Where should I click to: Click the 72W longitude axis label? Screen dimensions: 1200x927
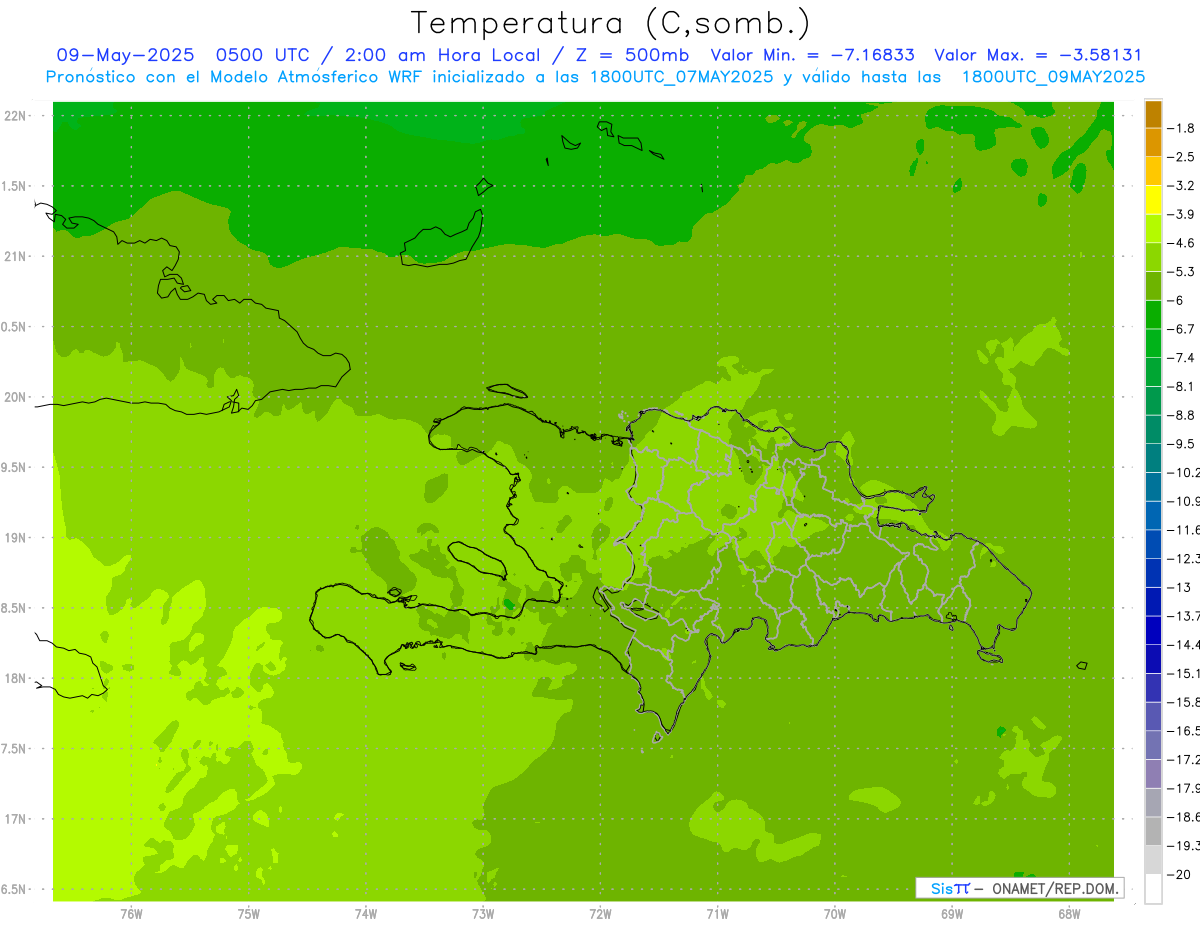(x=601, y=913)
